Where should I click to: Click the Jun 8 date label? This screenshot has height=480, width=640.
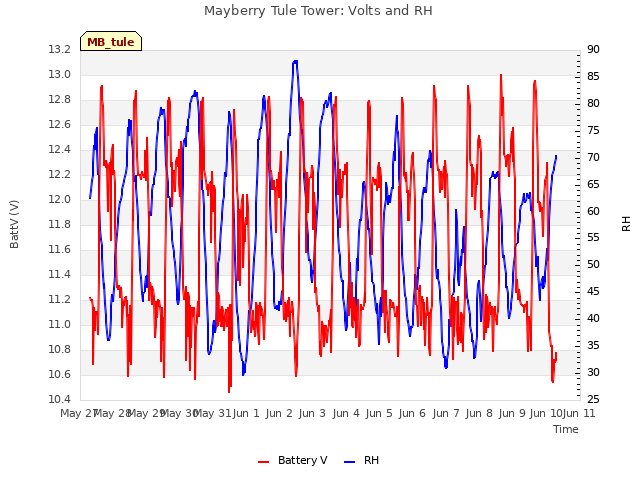pos(479,414)
